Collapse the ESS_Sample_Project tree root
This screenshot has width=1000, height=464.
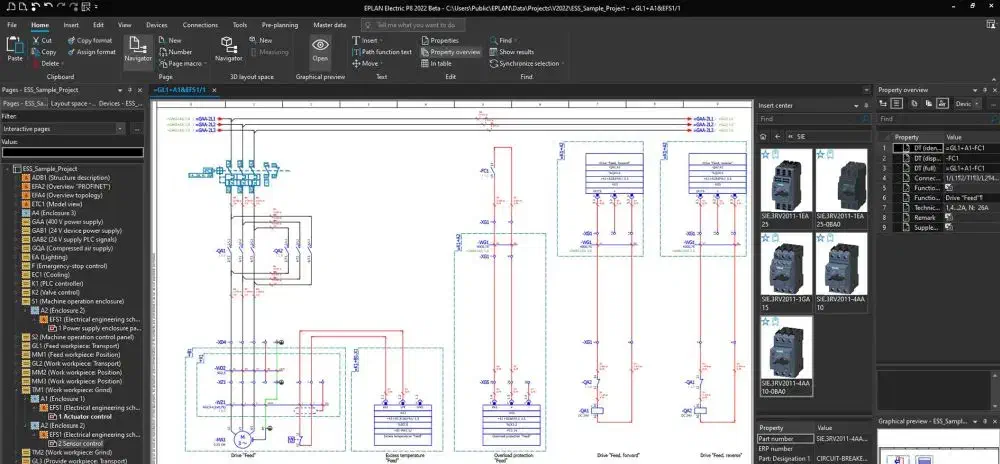(x=5, y=169)
